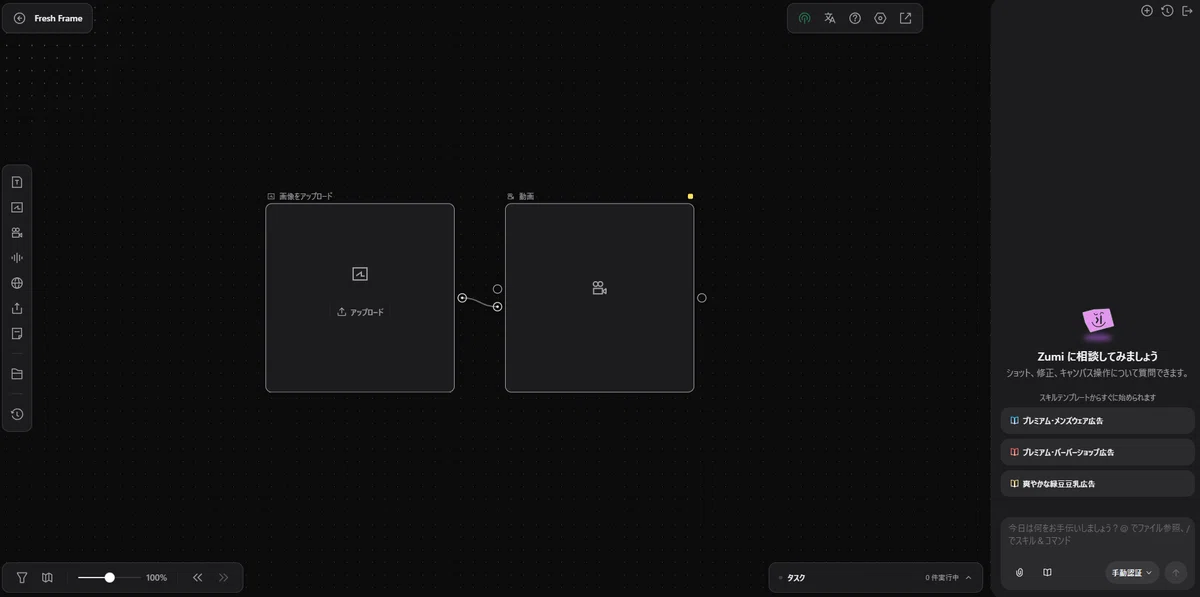Click the undo double-chevron left button
The height and width of the screenshot is (597, 1200).
(x=198, y=577)
